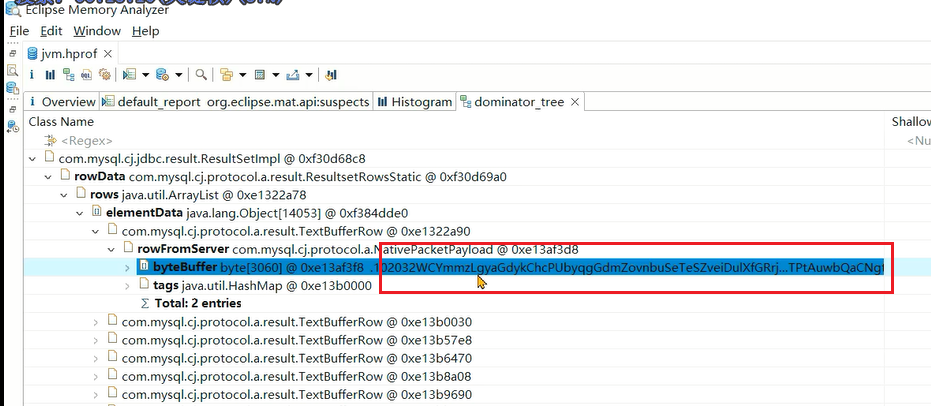Image resolution: width=931 pixels, height=406 pixels.
Task: Open Export dropdown arrow
Action: click(x=309, y=75)
